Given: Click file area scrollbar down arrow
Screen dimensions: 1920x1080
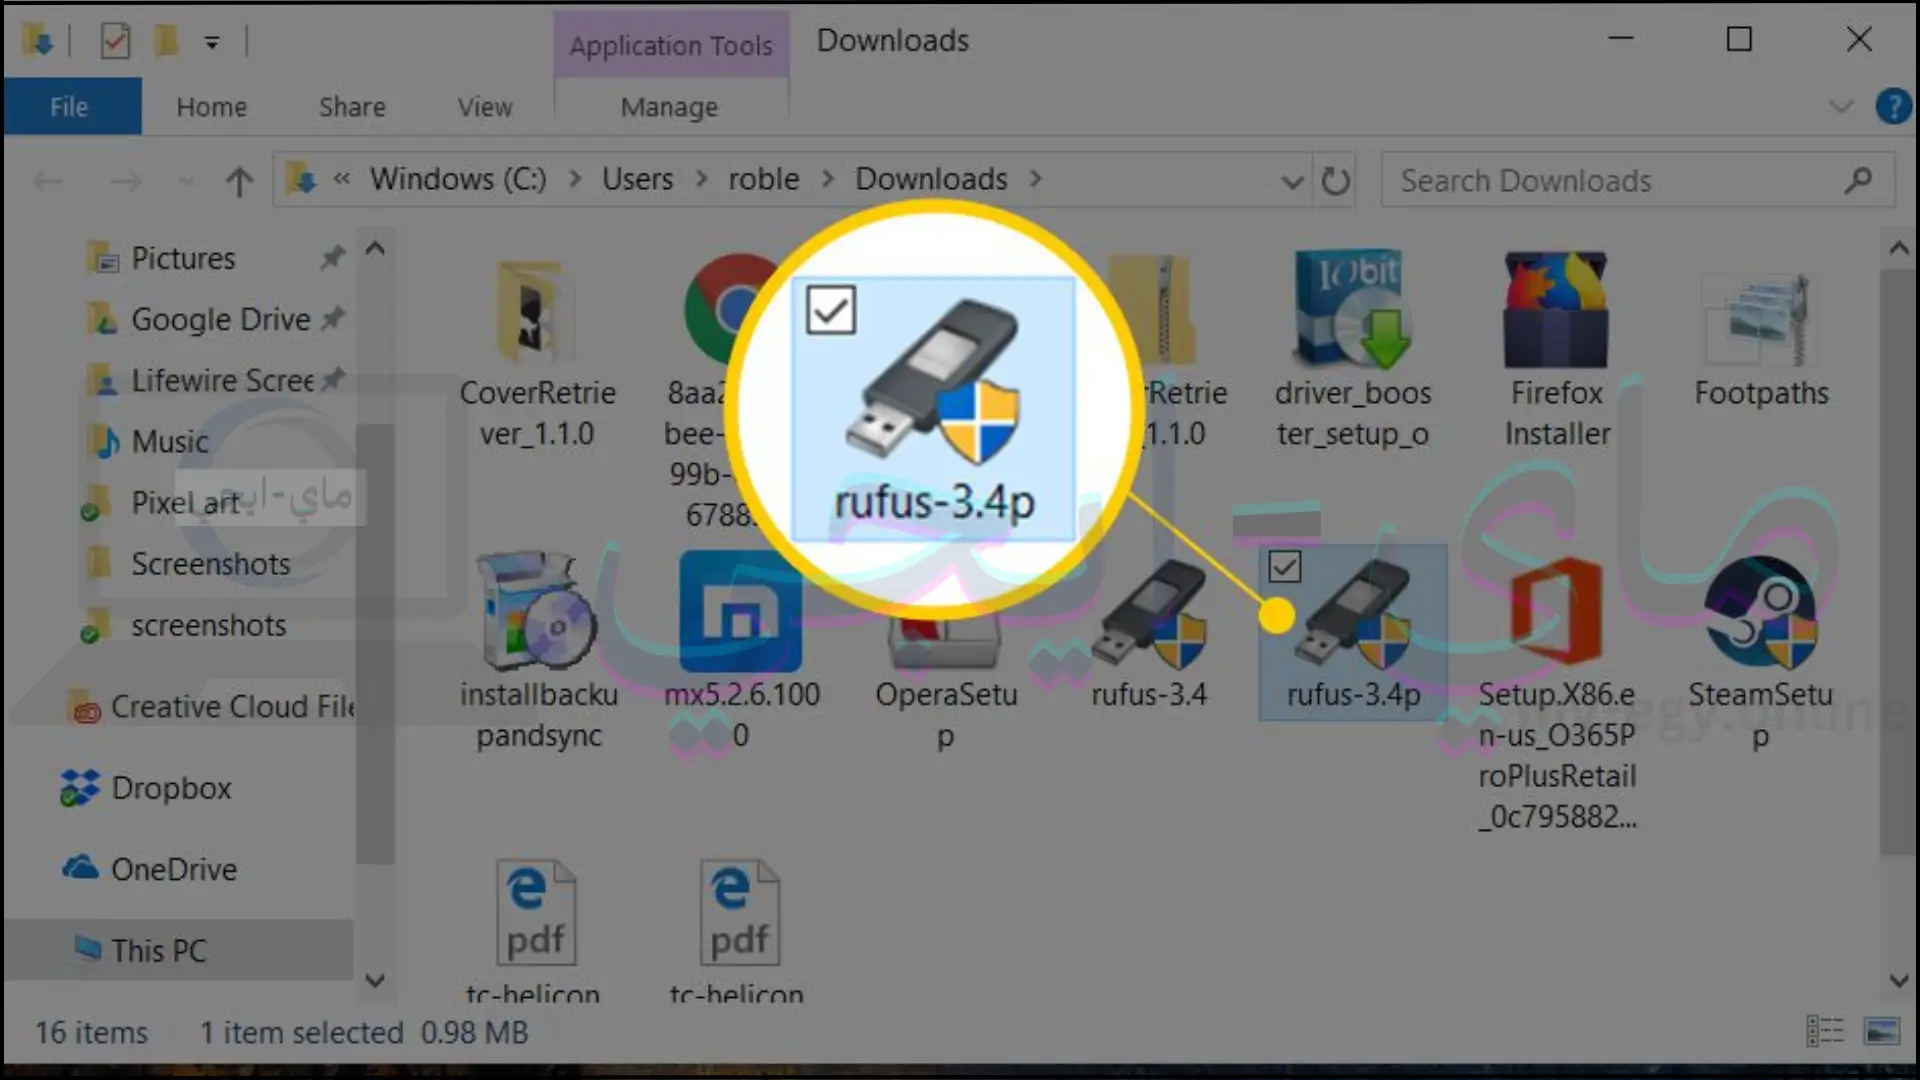Looking at the screenshot, I should click(x=1898, y=981).
